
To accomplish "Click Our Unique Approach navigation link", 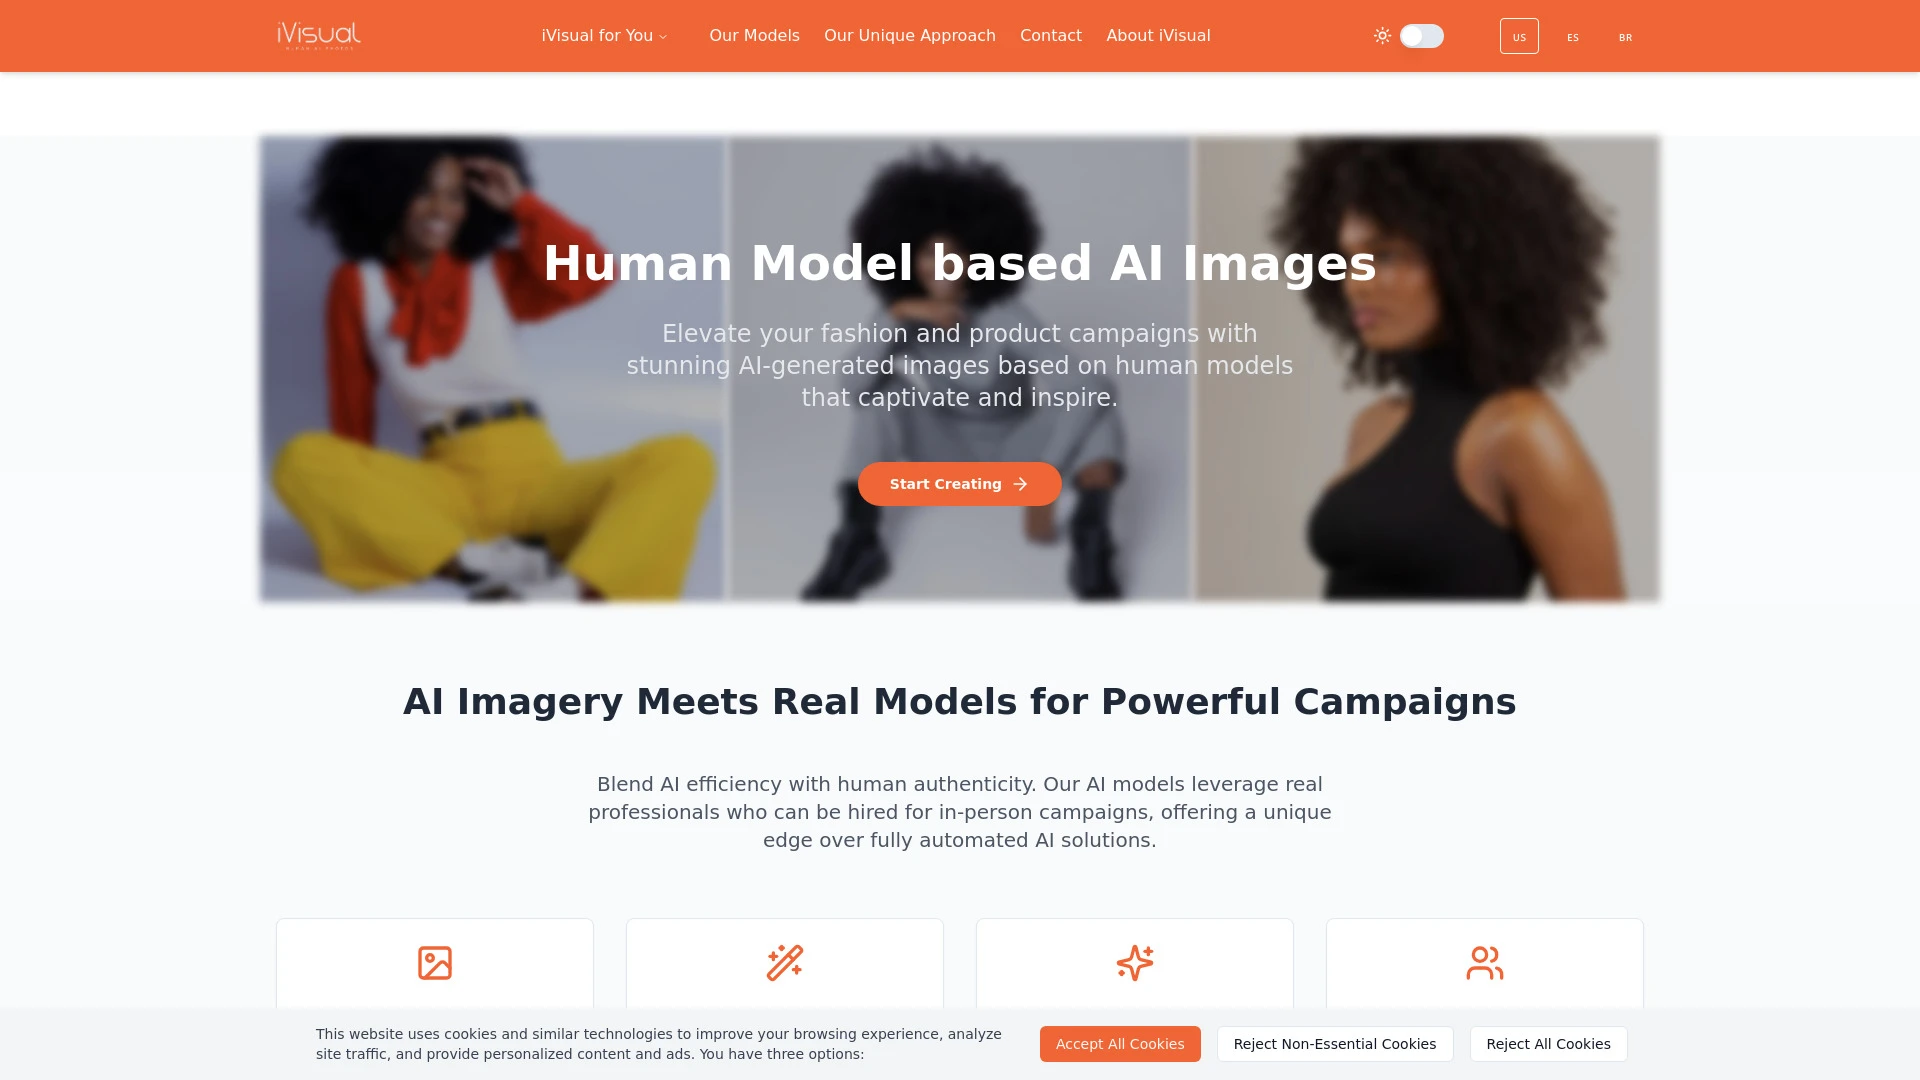I will (910, 36).
